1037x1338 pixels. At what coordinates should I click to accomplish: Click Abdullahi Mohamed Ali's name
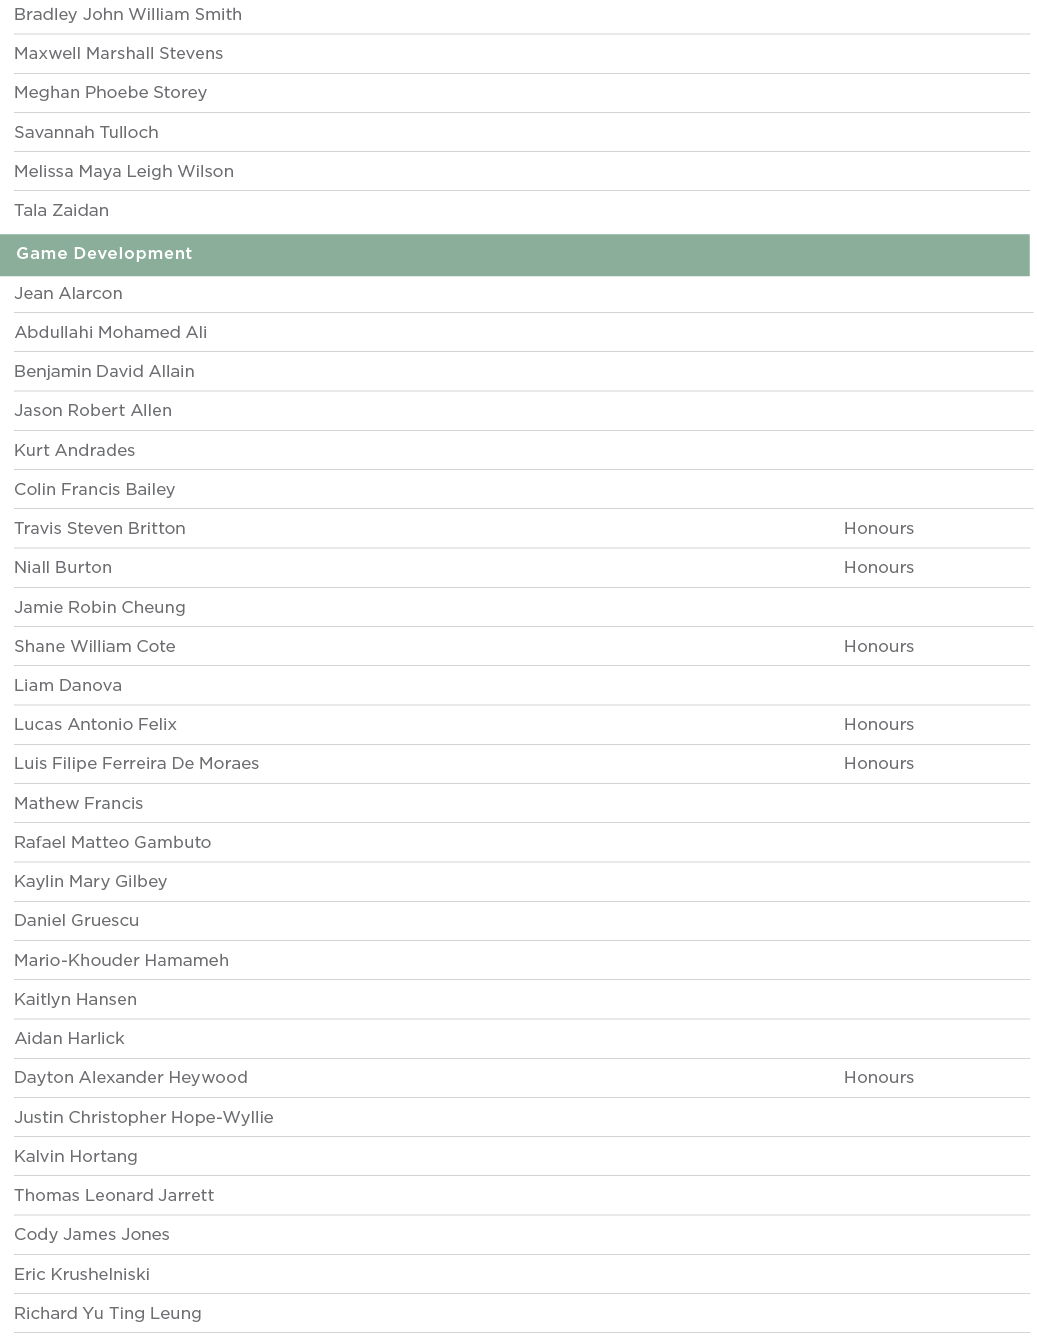pyautogui.click(x=110, y=332)
